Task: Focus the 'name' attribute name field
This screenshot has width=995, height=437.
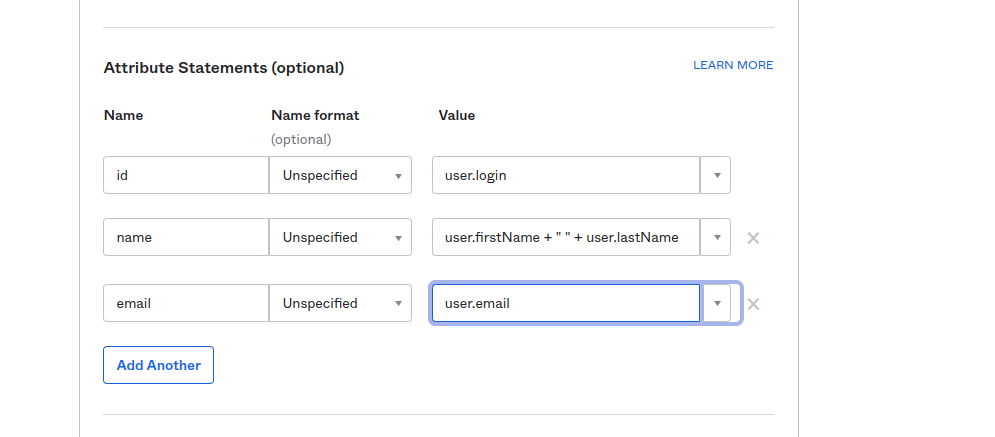Action: [x=185, y=238]
